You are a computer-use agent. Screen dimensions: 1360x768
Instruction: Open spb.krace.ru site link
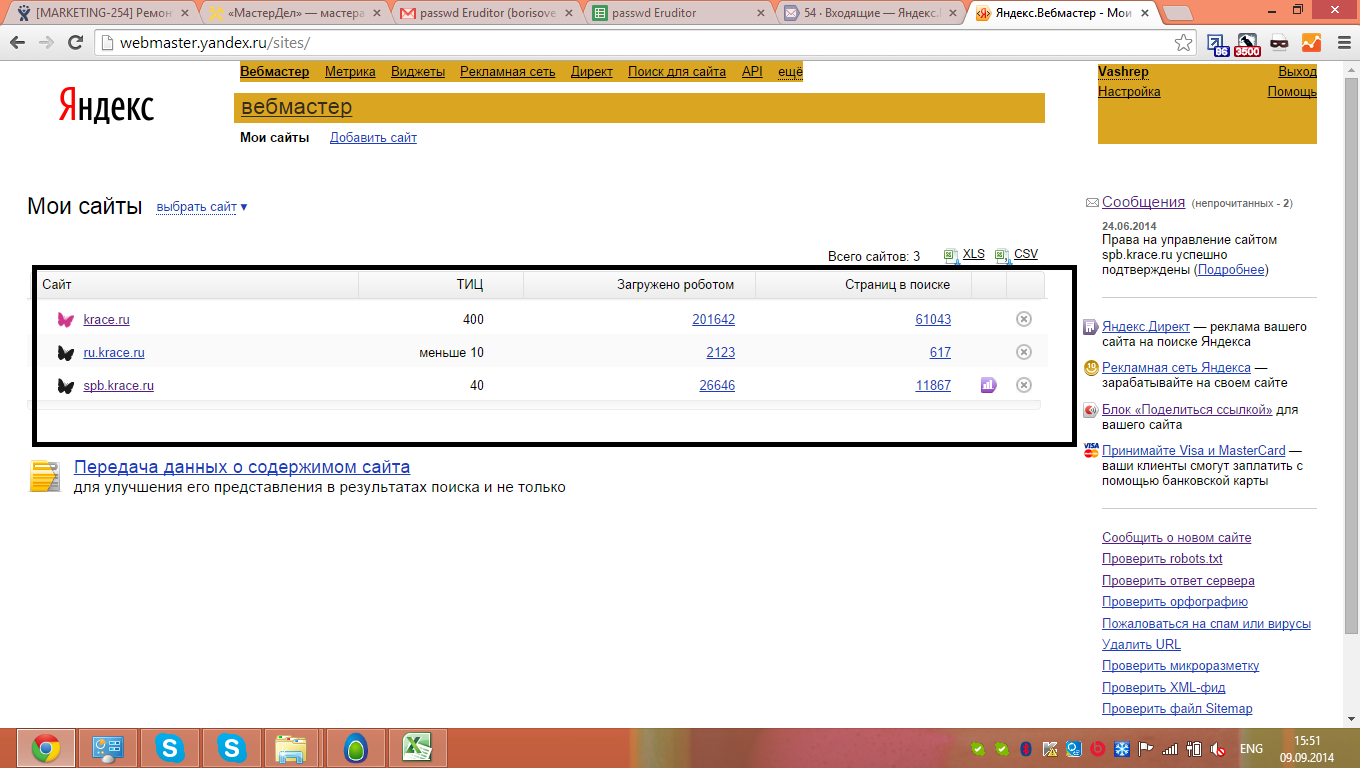coord(118,386)
